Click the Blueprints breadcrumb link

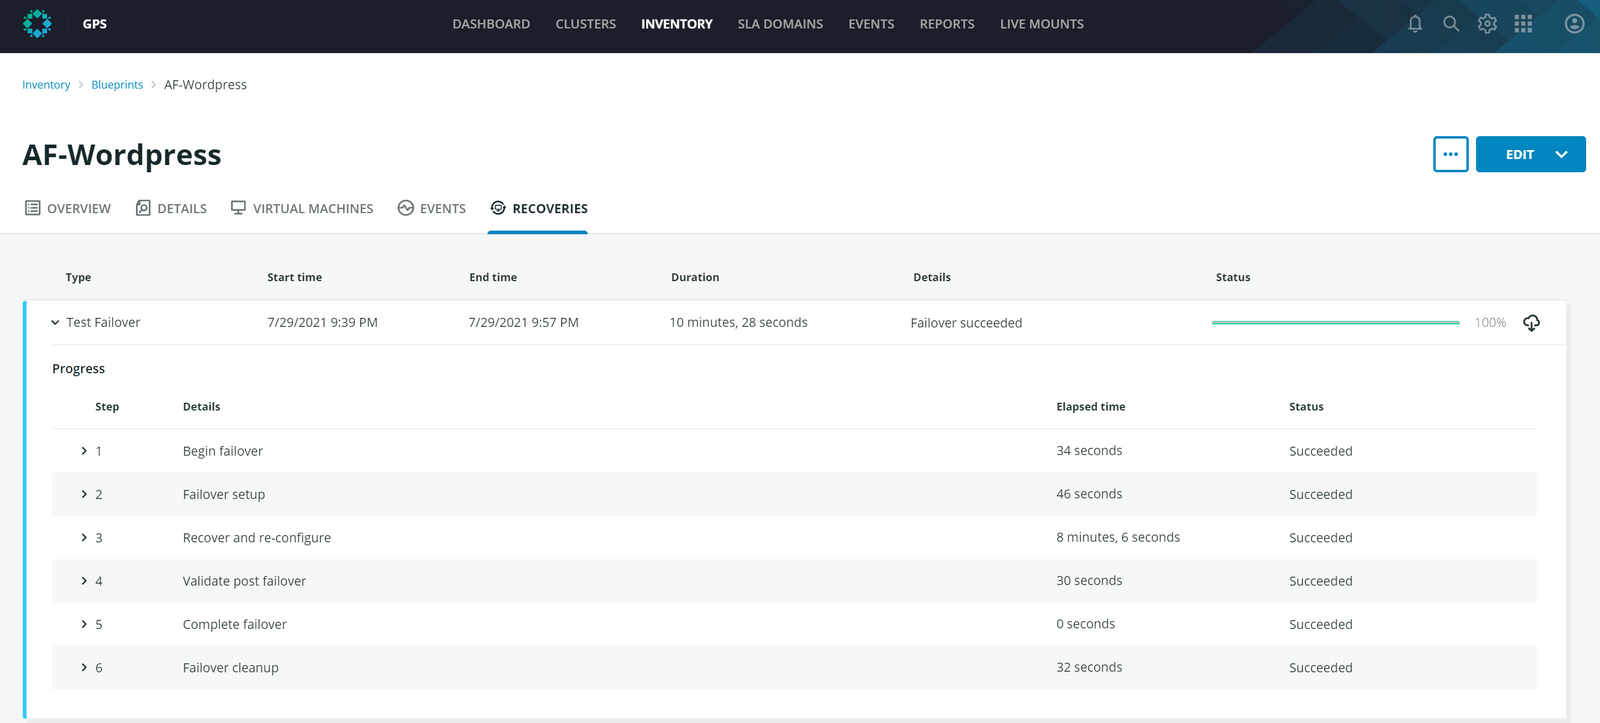tap(117, 85)
